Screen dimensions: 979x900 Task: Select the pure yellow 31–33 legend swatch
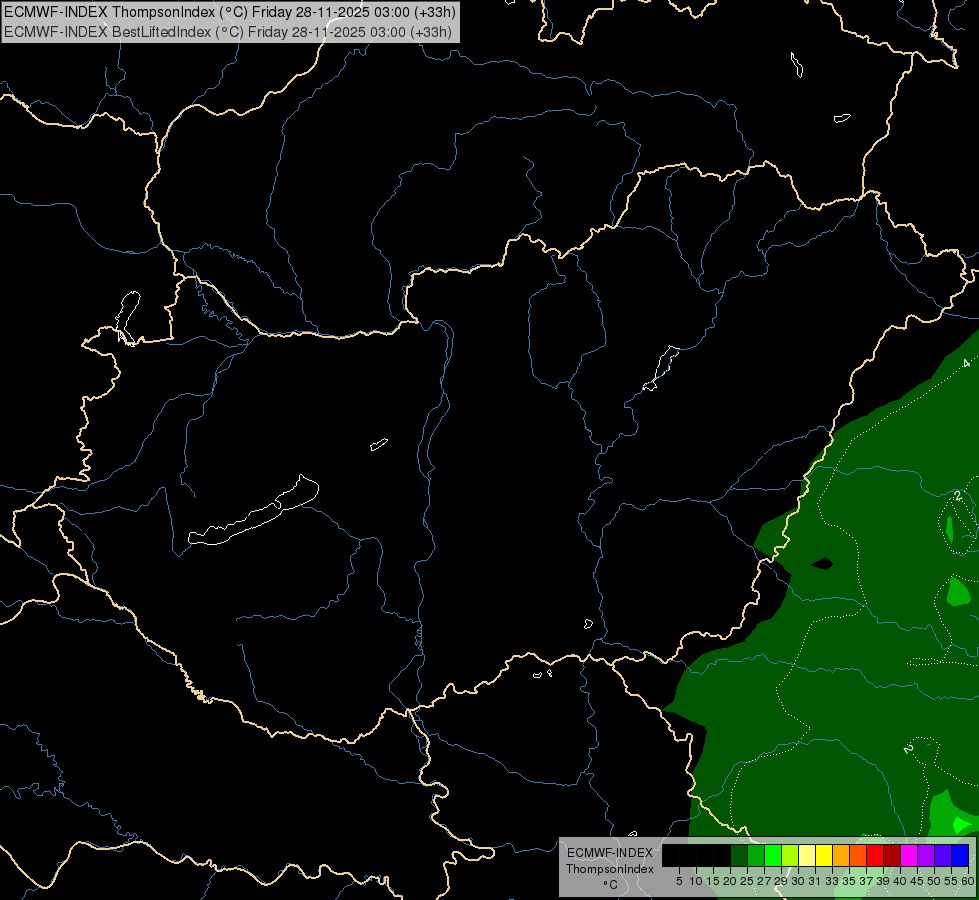(824, 856)
